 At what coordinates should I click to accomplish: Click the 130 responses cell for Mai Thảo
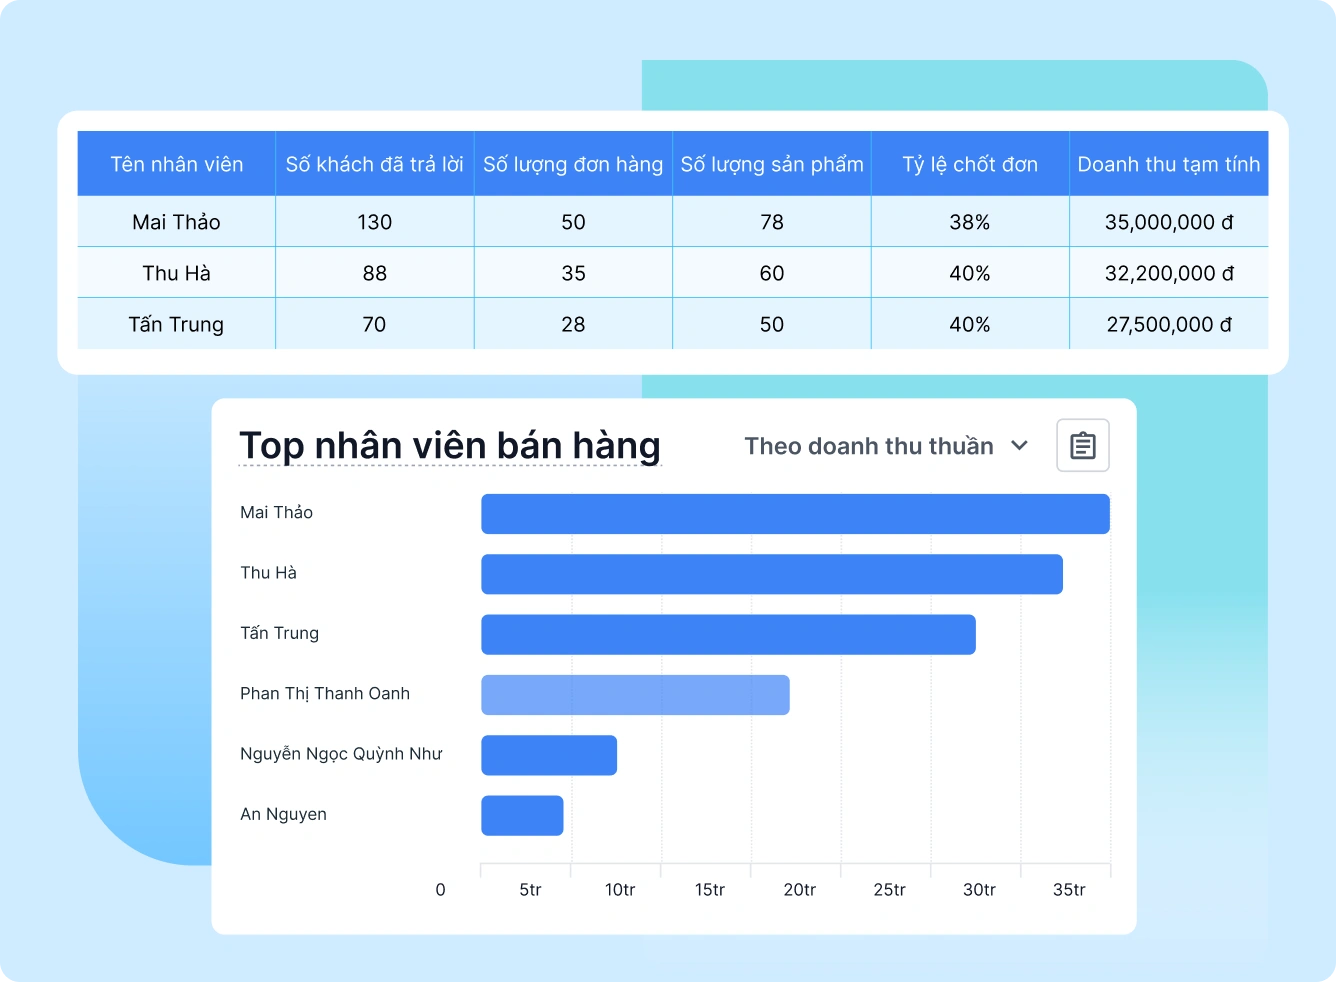374,221
